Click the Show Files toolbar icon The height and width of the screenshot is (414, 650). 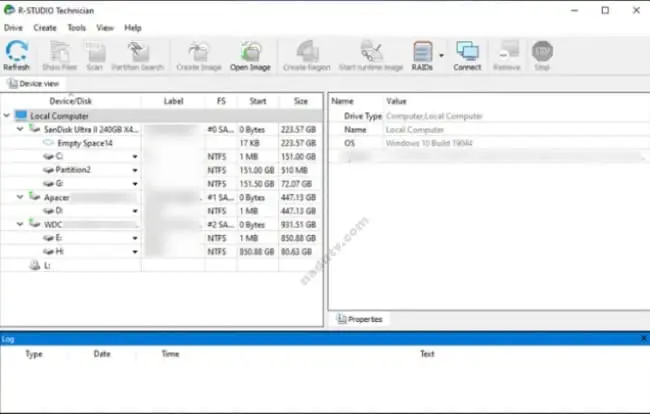click(59, 56)
